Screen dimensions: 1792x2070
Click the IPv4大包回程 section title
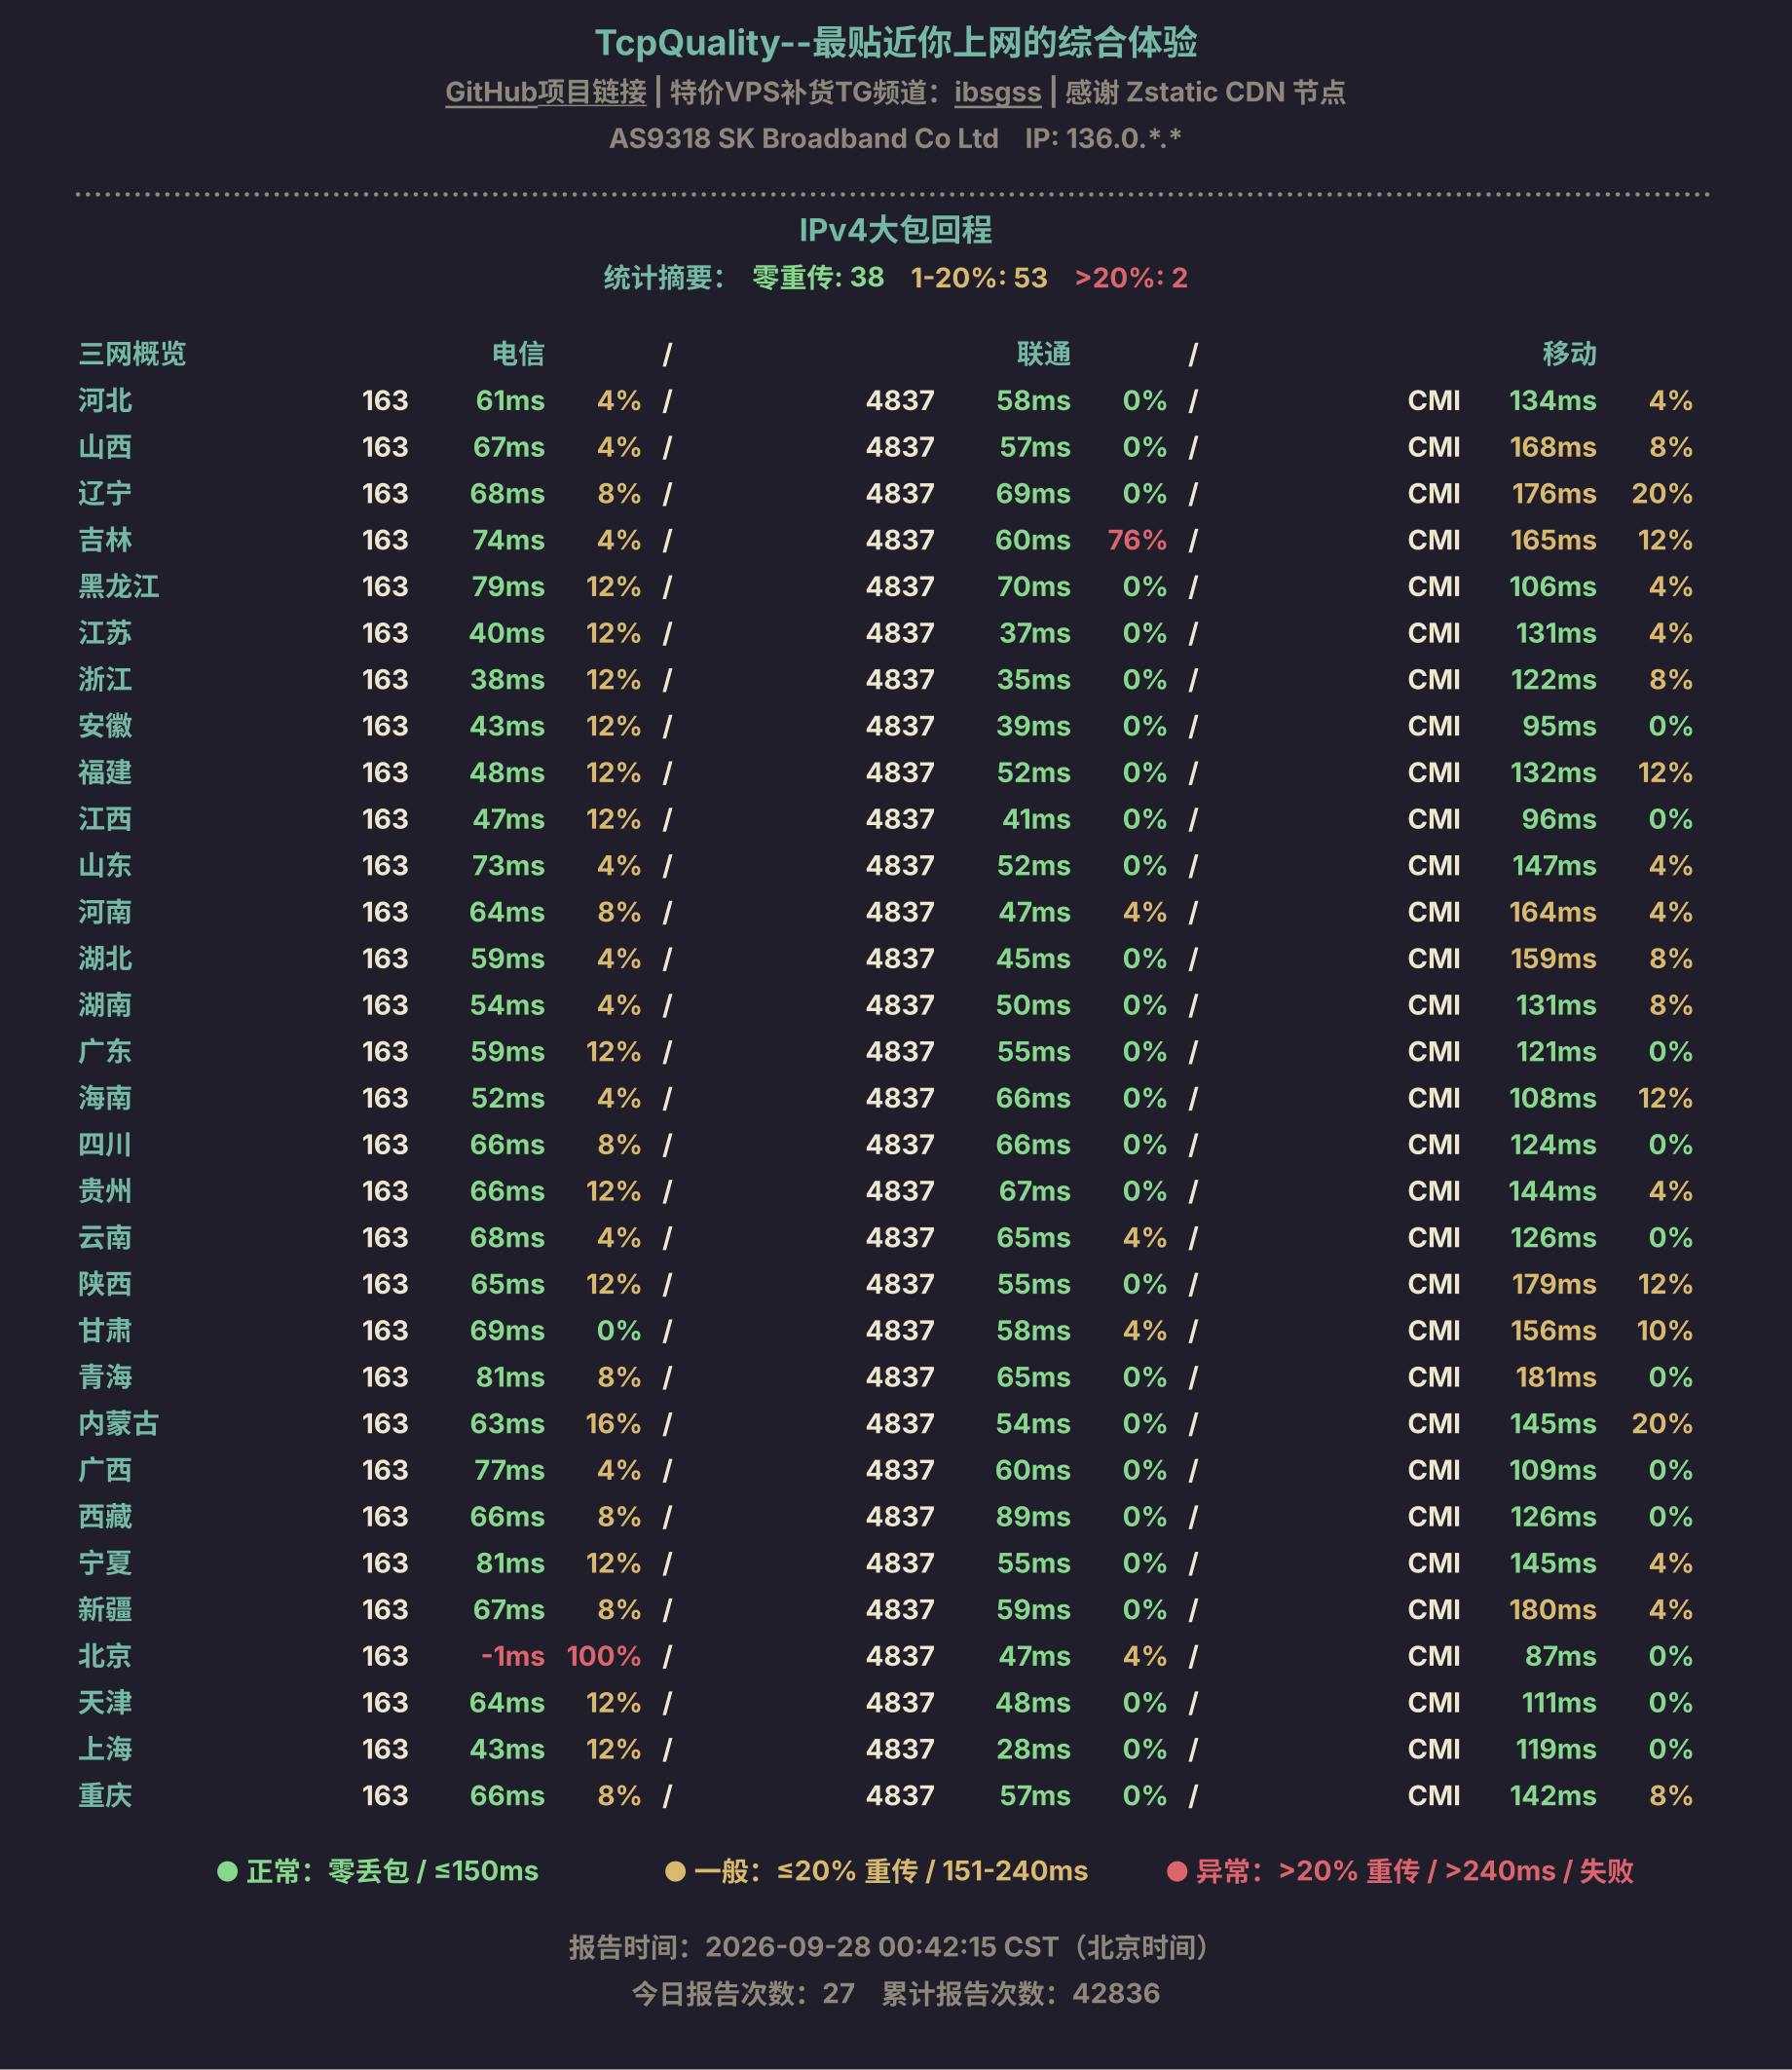click(895, 230)
